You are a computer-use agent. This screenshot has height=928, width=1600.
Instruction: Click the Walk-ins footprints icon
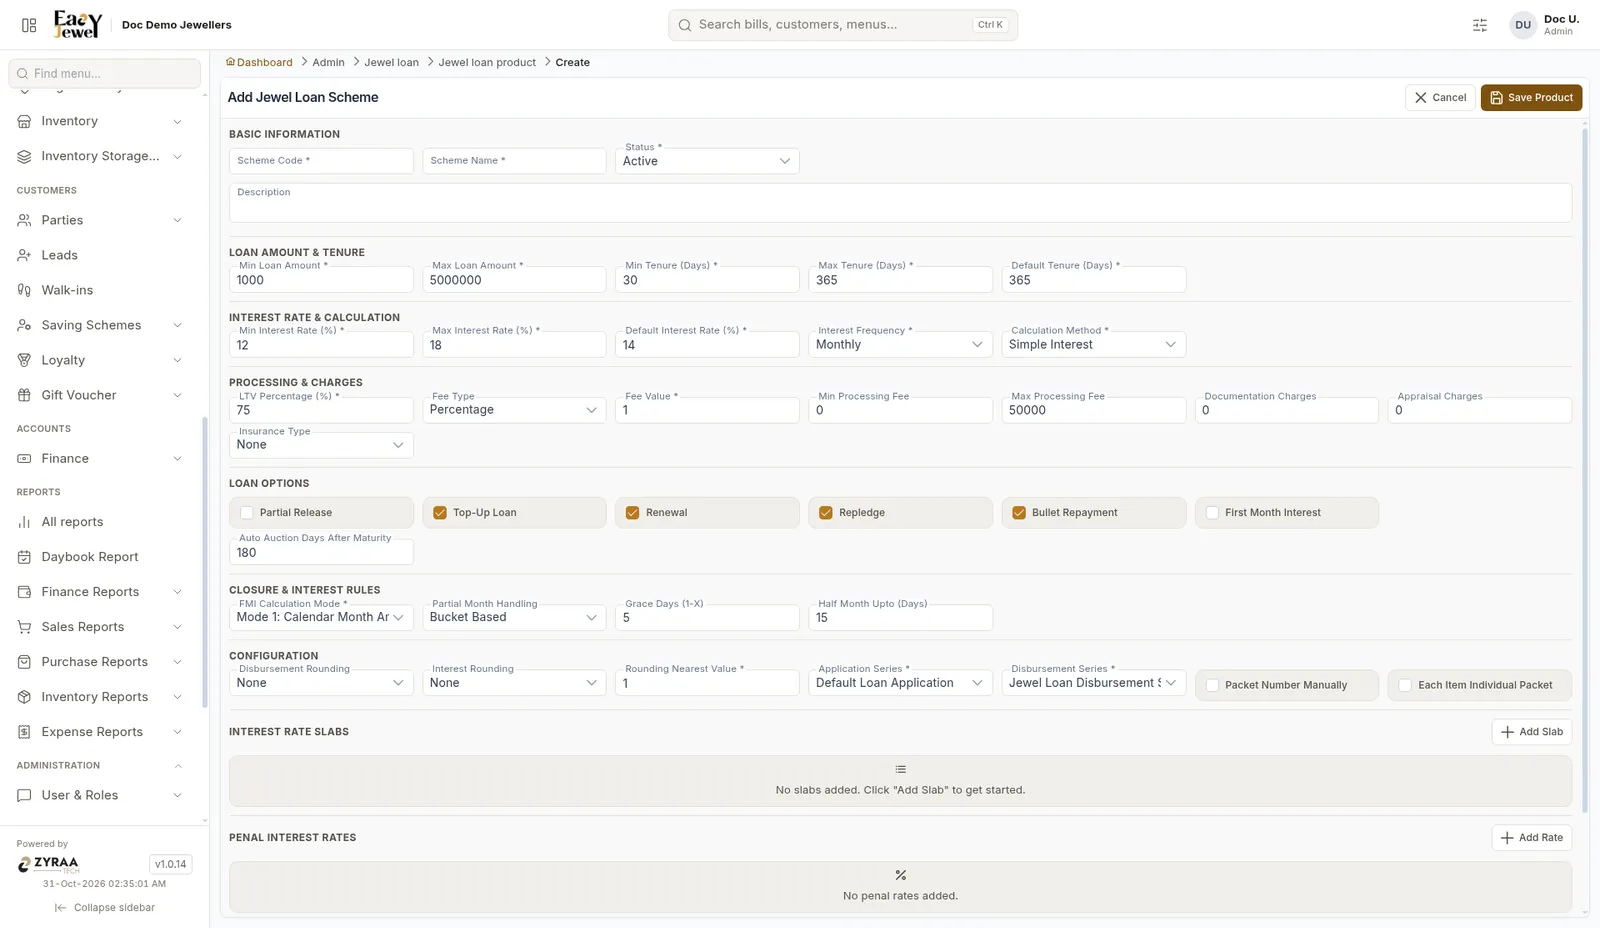click(24, 290)
